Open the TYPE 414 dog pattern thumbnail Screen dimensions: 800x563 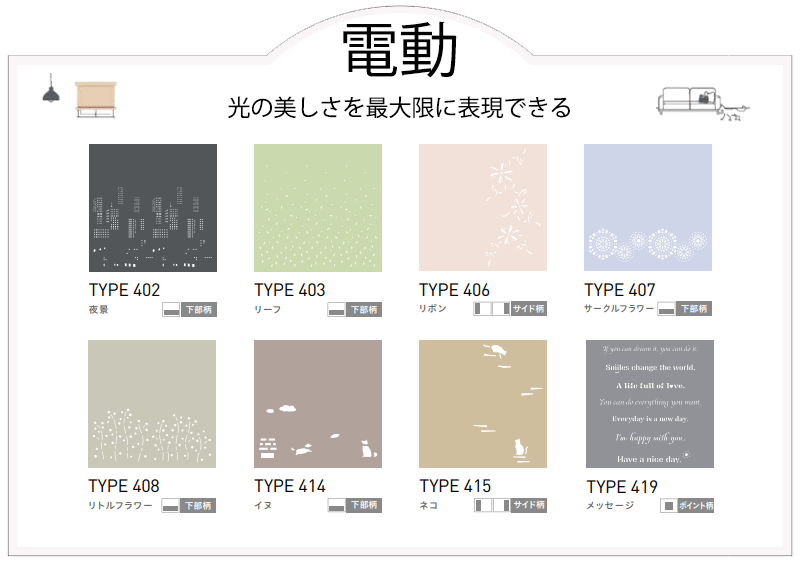[317, 403]
